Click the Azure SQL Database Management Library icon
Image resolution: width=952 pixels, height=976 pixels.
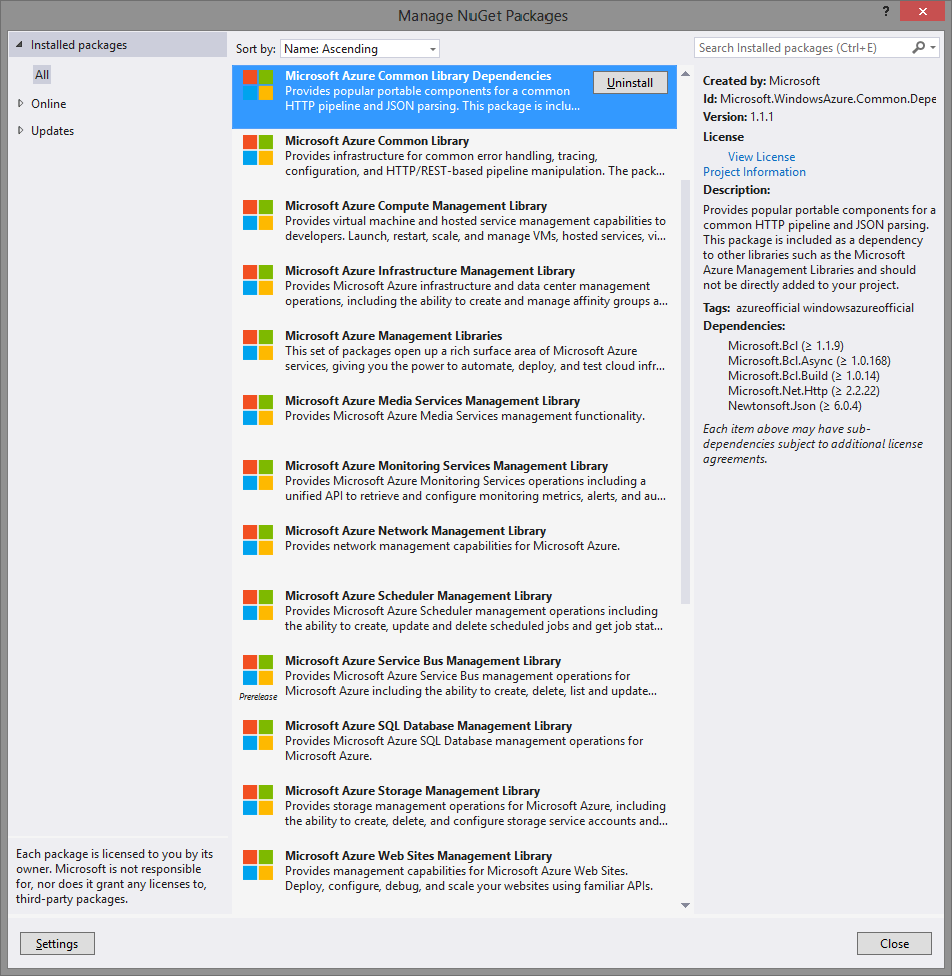click(258, 735)
